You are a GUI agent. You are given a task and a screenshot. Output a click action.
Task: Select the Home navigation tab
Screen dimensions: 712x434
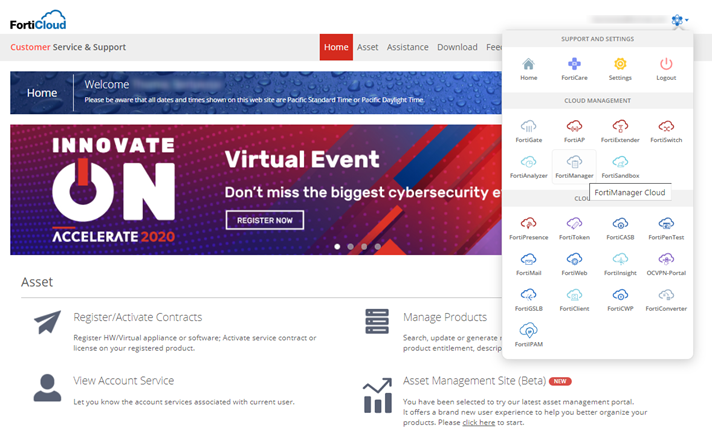[336, 47]
